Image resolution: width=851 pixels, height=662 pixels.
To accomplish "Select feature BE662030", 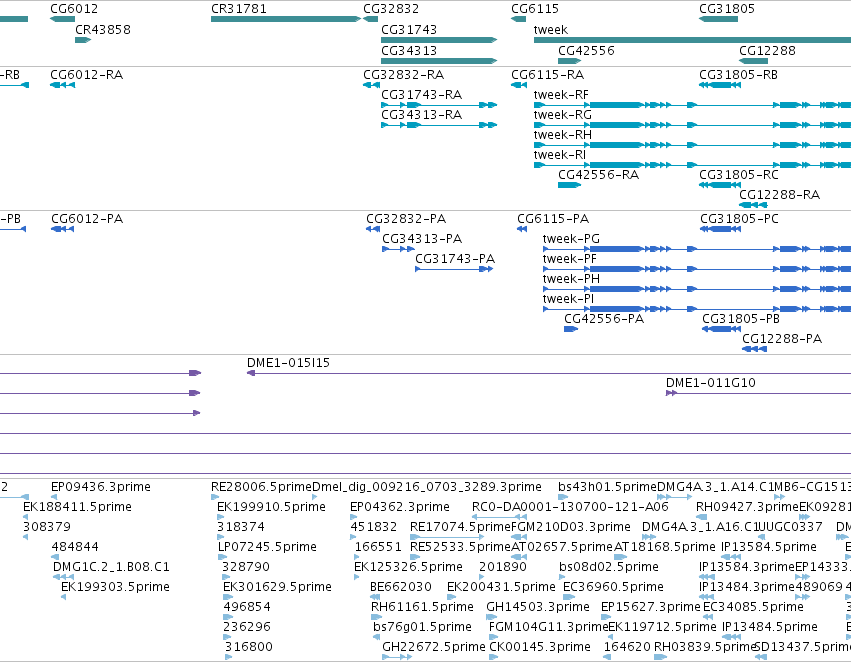I will pos(401,587).
